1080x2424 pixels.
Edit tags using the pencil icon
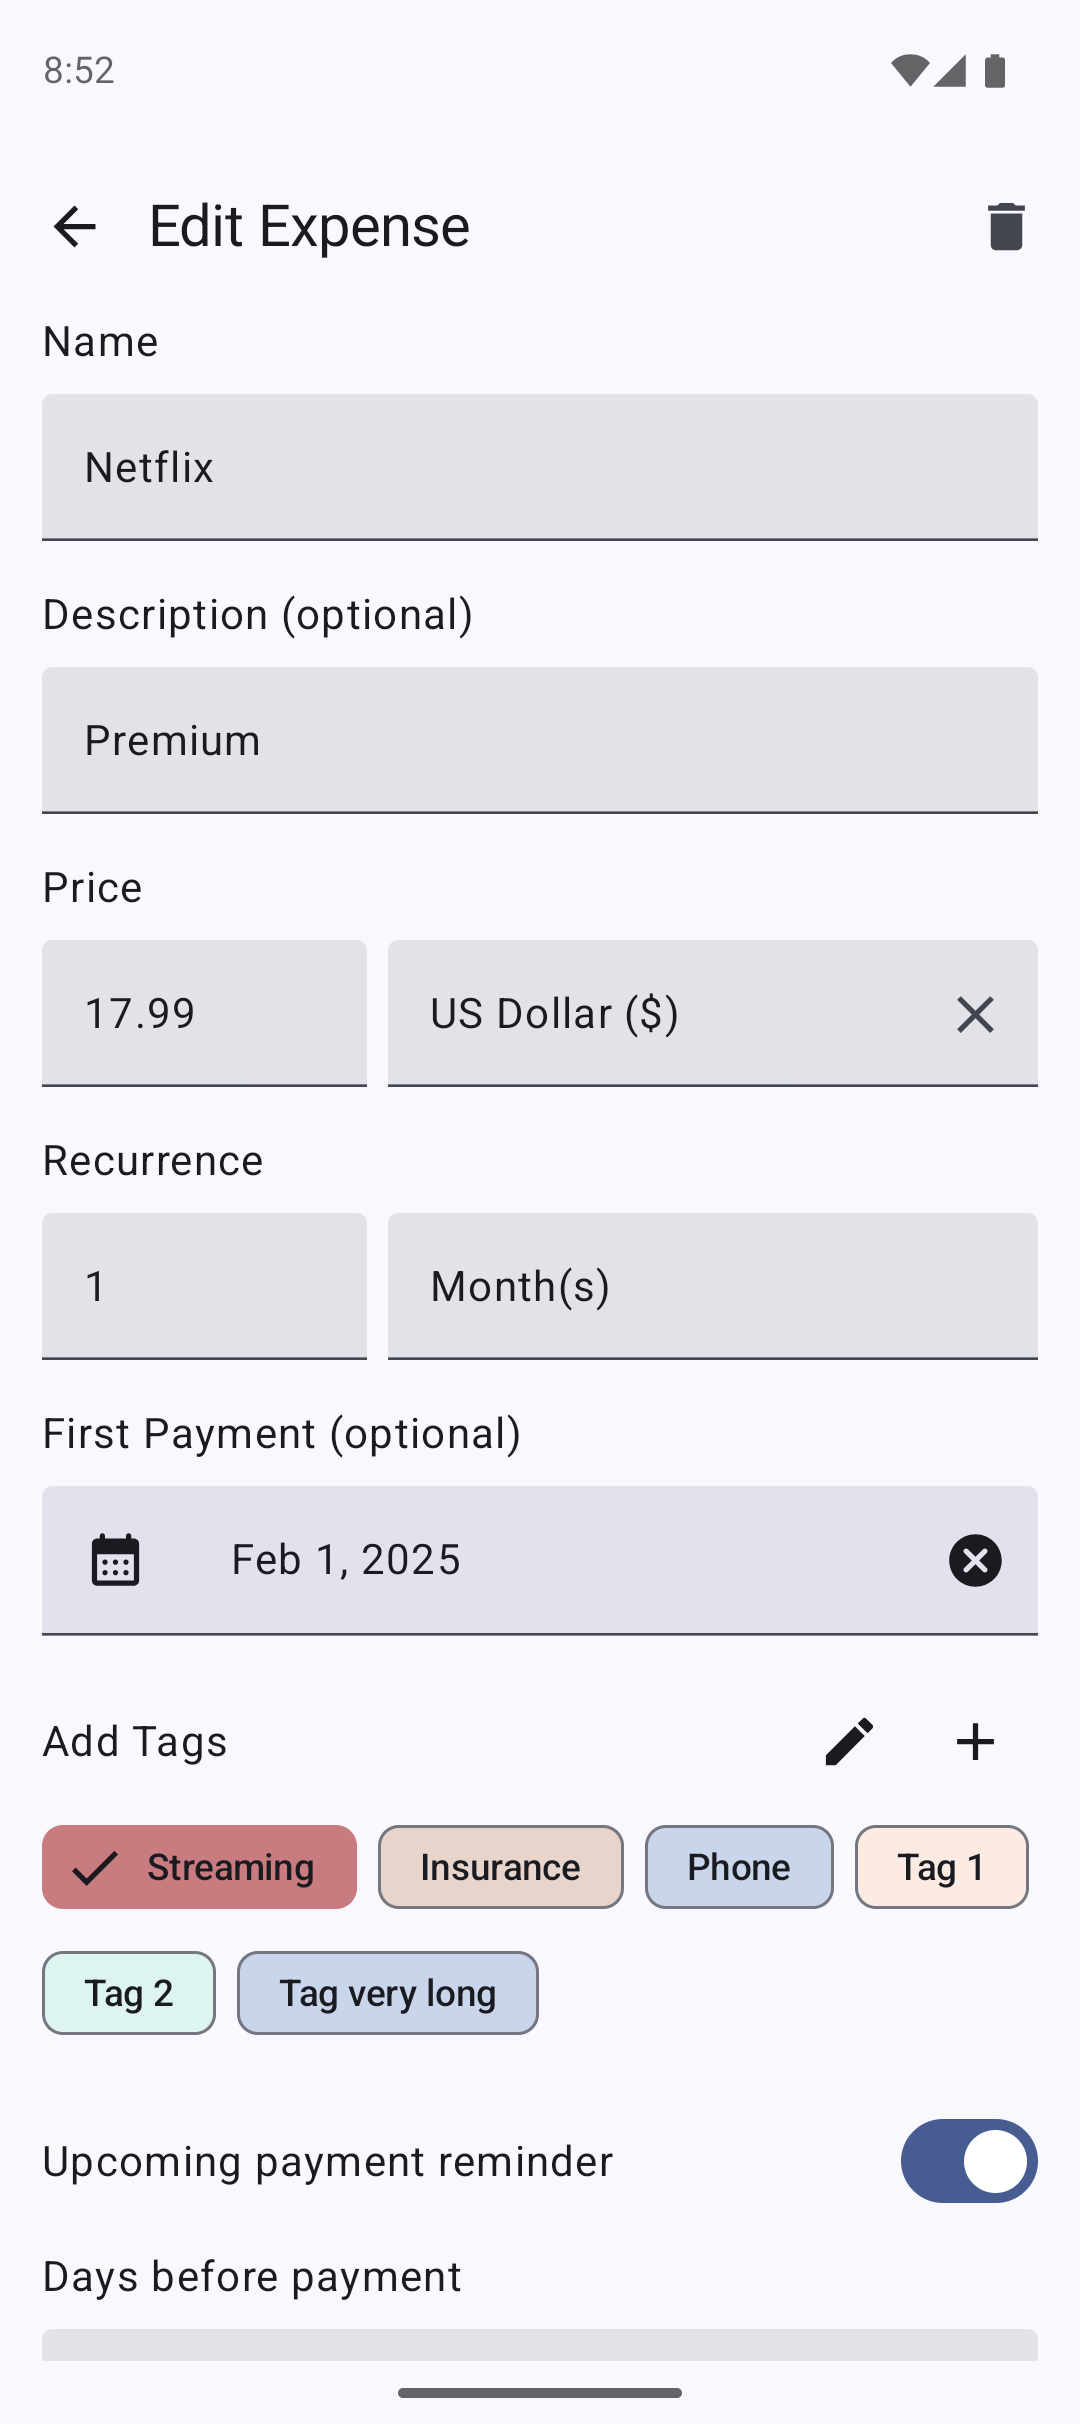point(849,1742)
